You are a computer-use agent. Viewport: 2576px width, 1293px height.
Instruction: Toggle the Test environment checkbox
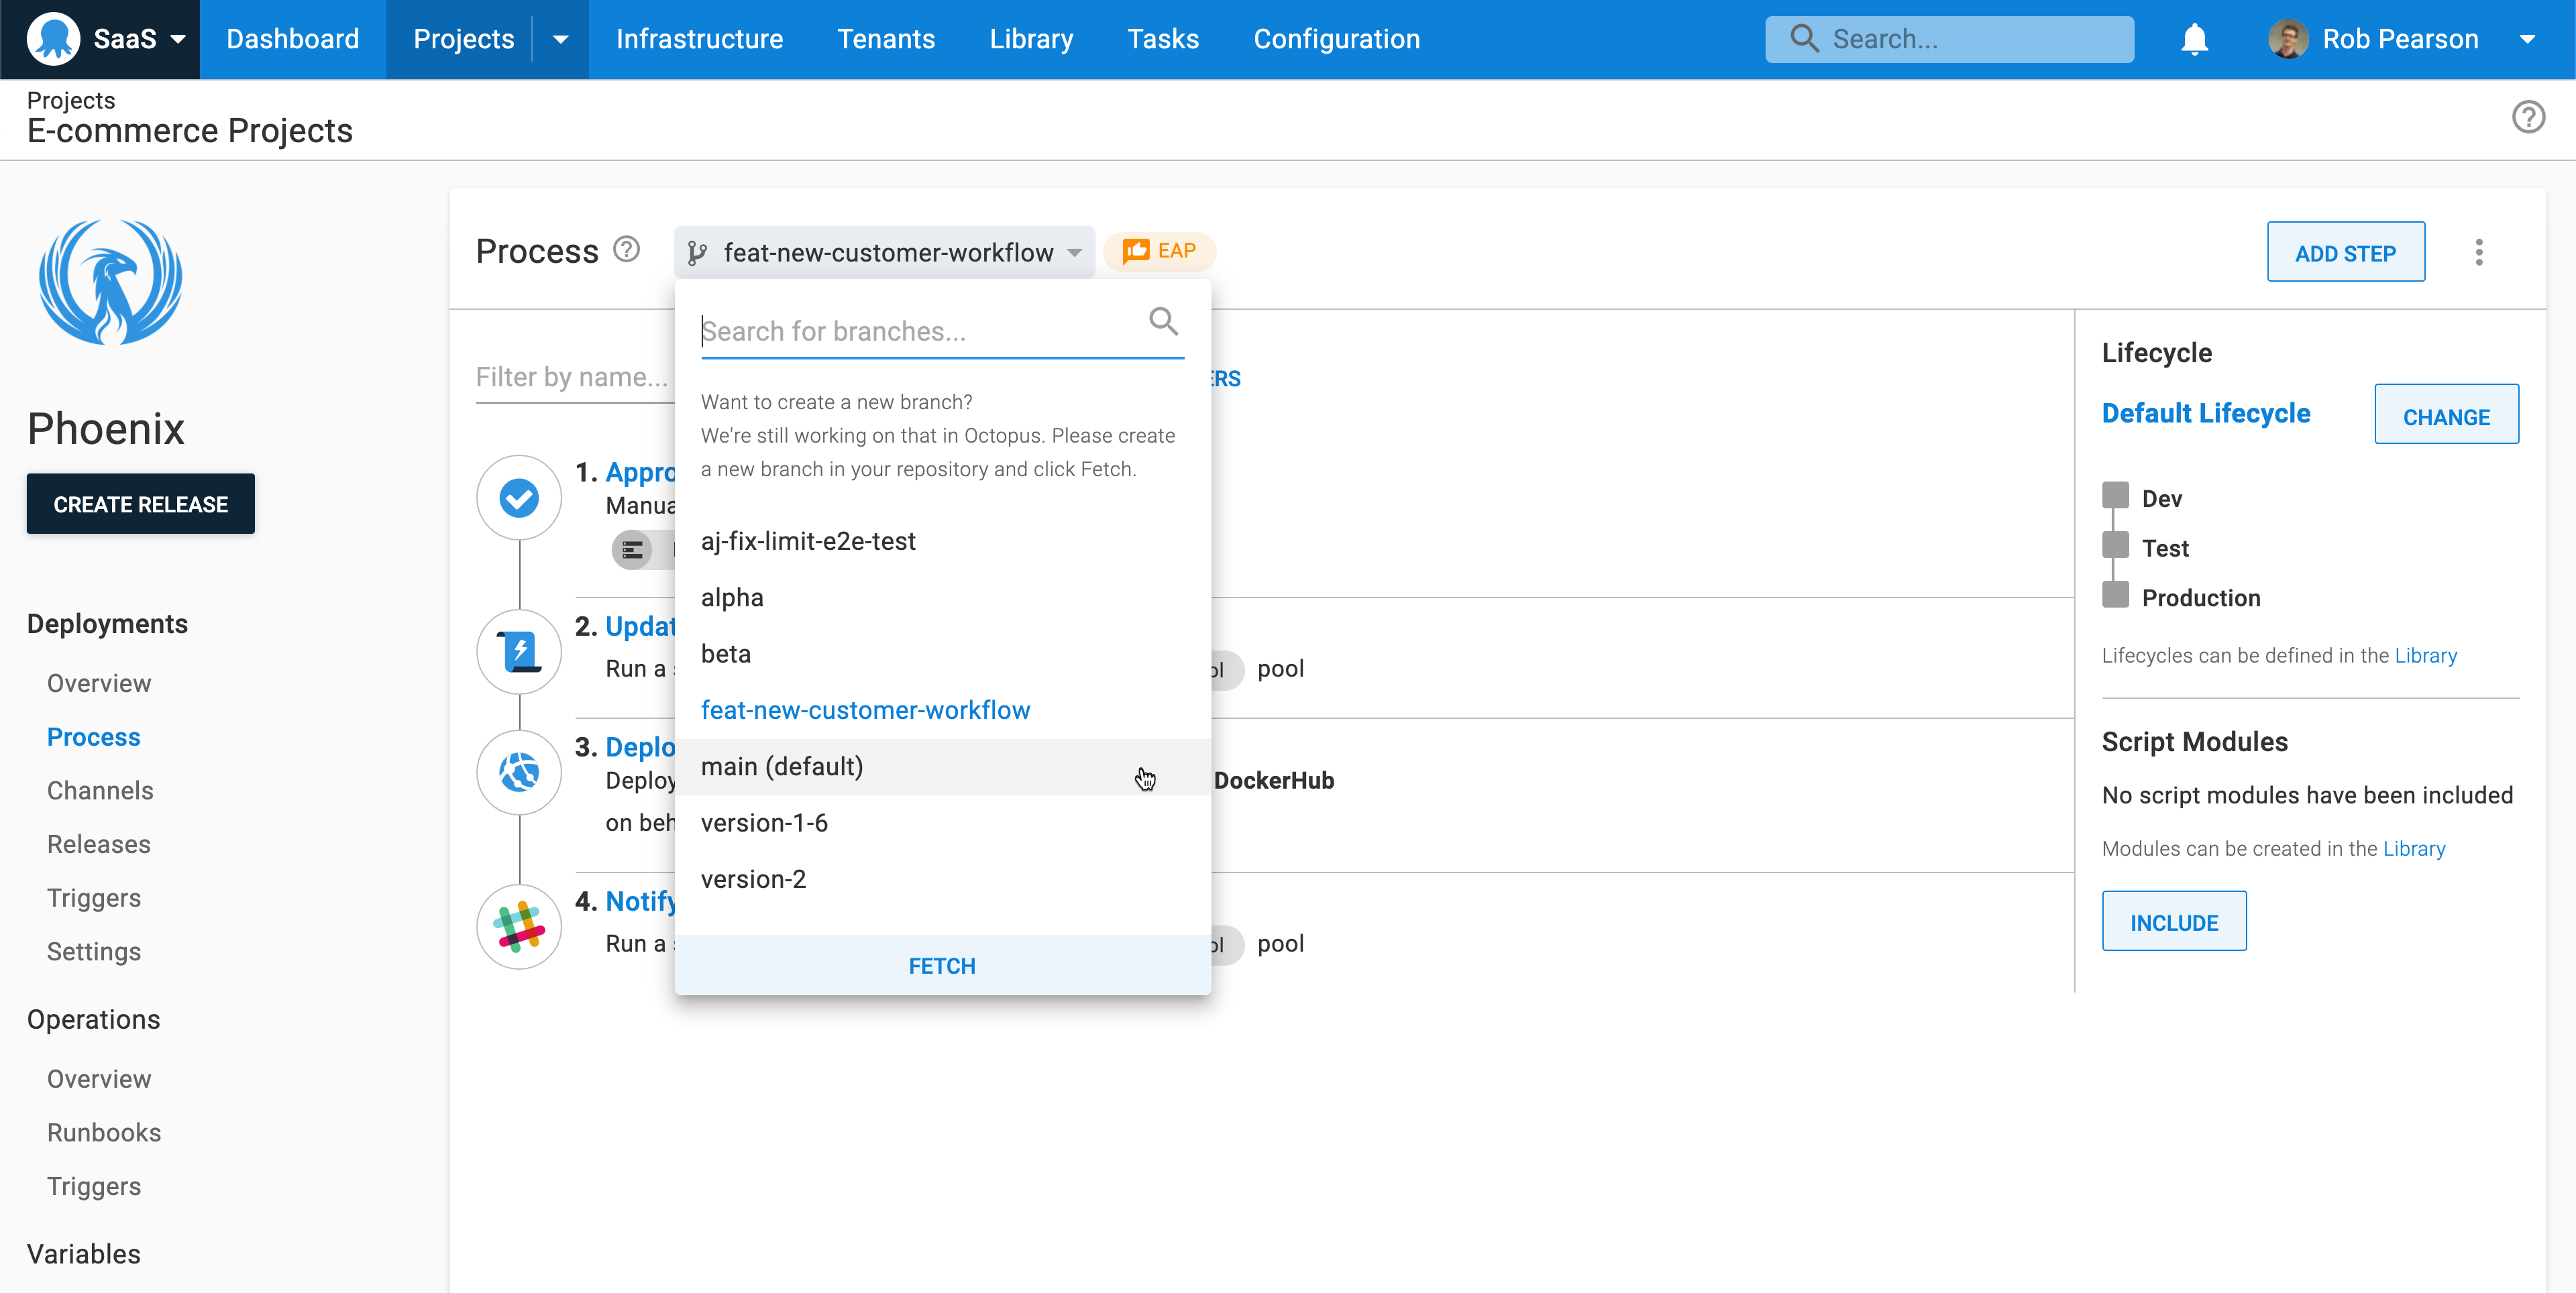[x=2115, y=545]
